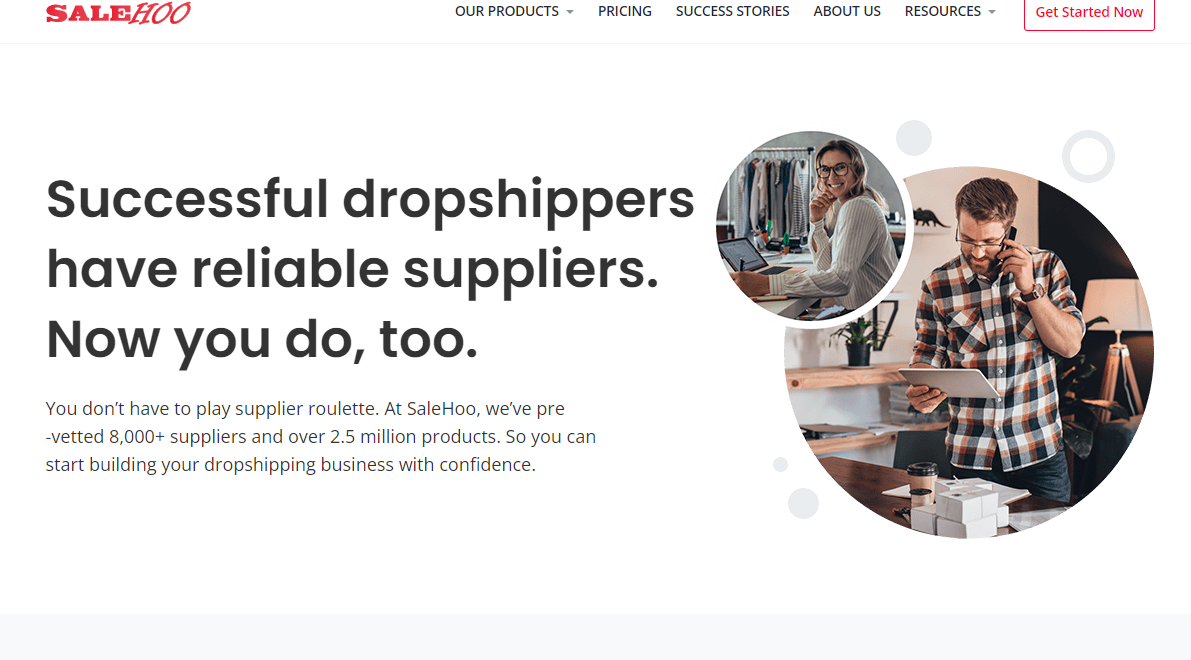Click the large hollow ring decoration
Screen dimensions: 1191x660
pyautogui.click(x=1088, y=156)
